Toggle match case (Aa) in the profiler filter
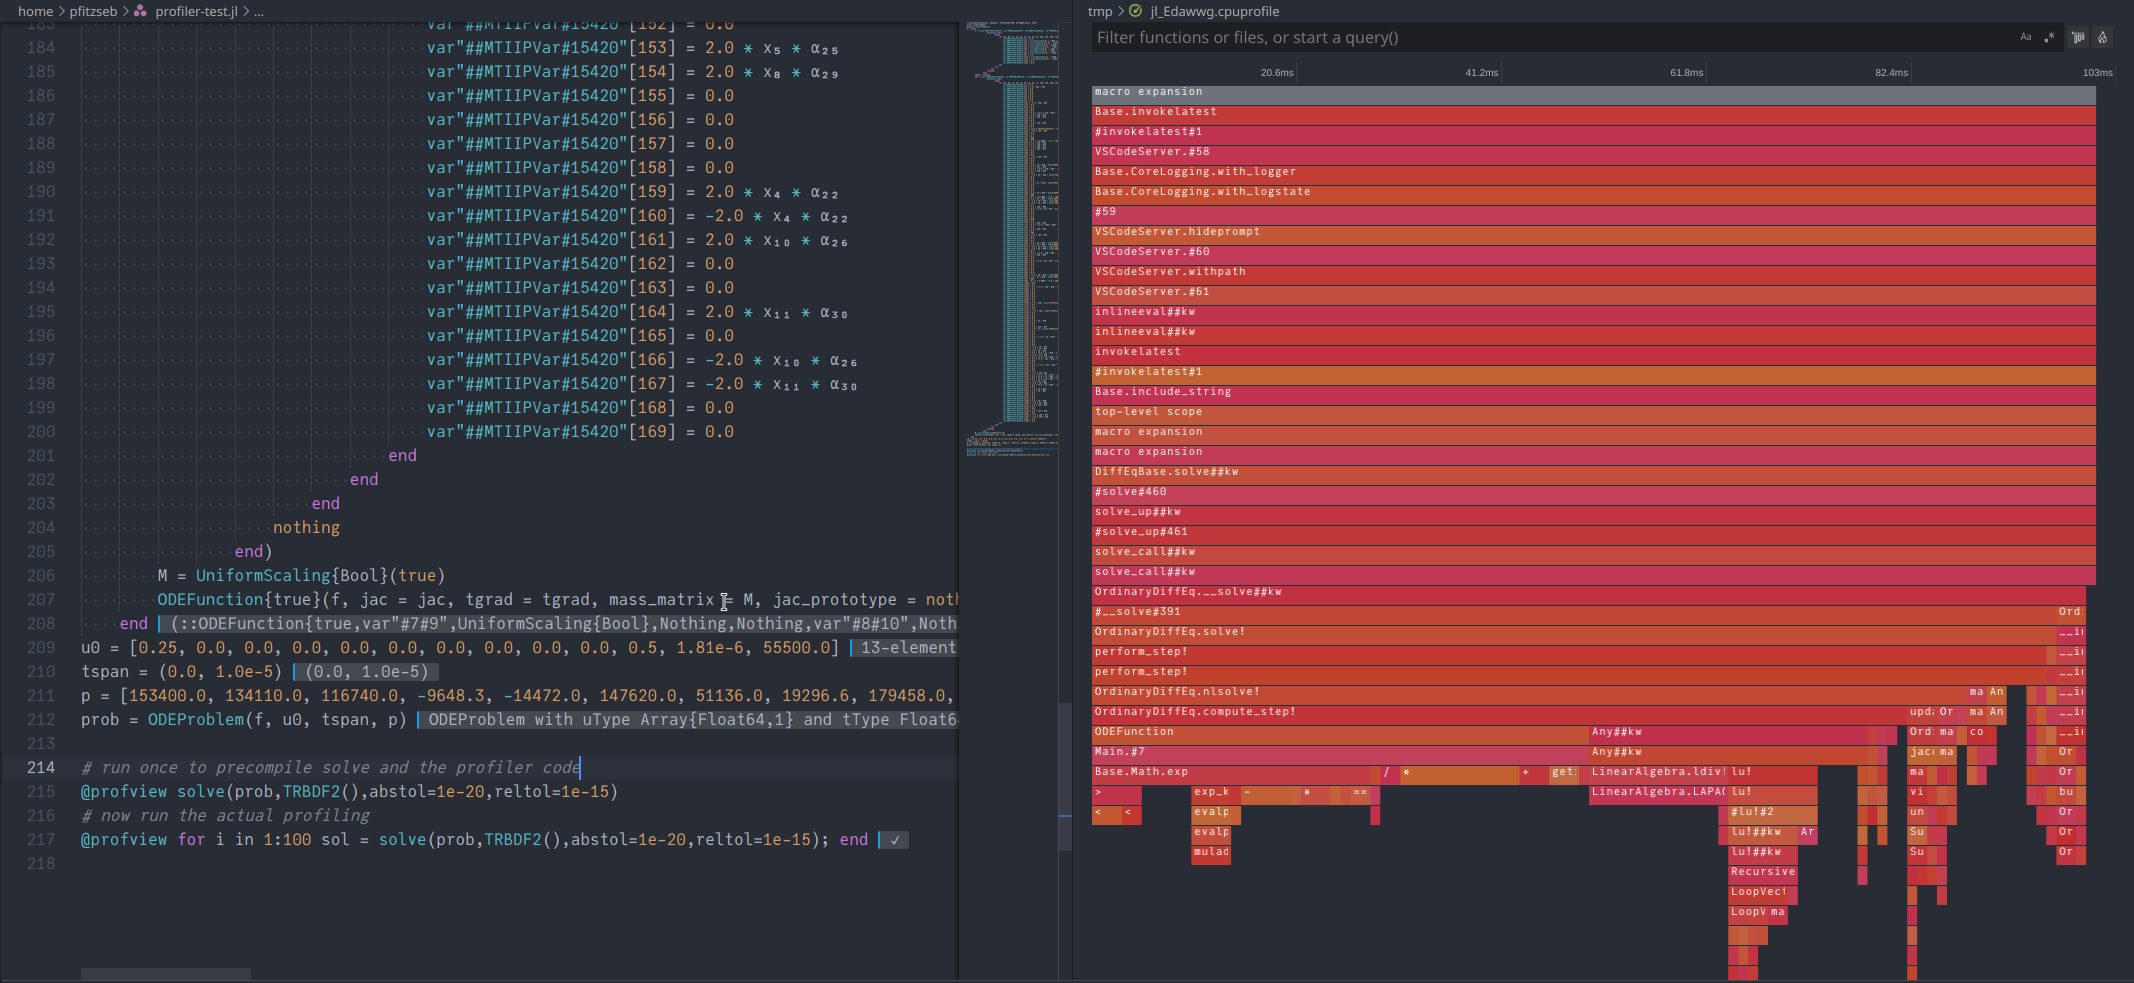This screenshot has height=983, width=2134. coord(2026,37)
